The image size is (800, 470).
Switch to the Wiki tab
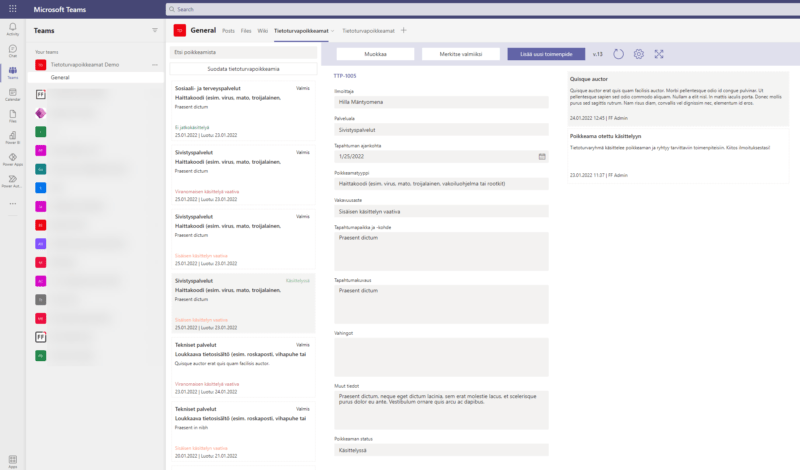pyautogui.click(x=262, y=31)
